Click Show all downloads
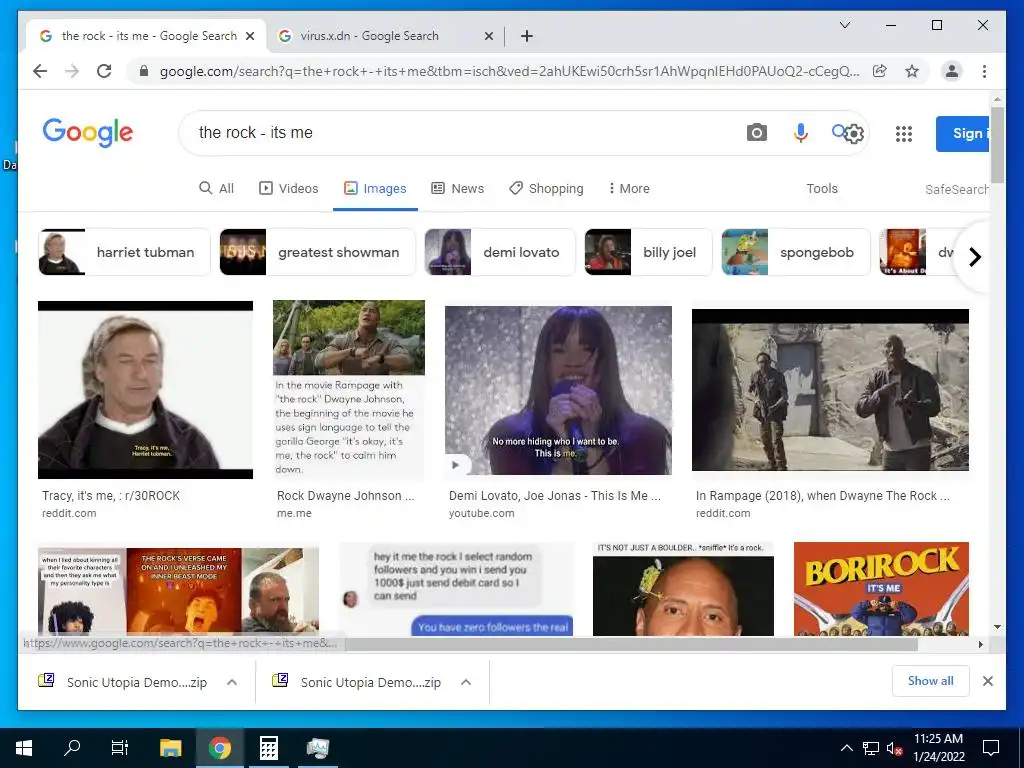Image resolution: width=1024 pixels, height=768 pixels. click(x=931, y=681)
